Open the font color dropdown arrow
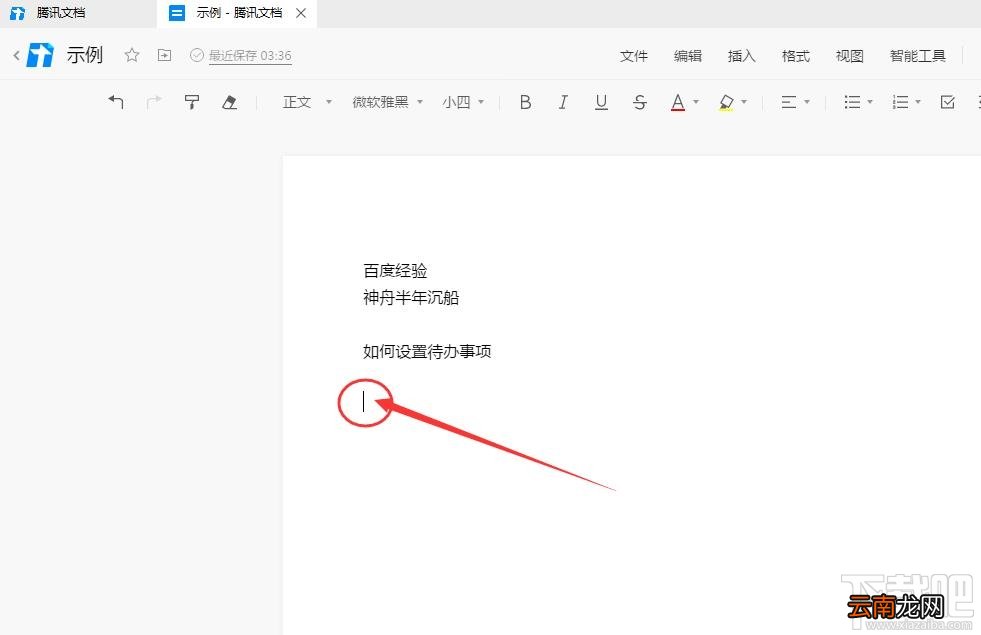Image resolution: width=981 pixels, height=635 pixels. coord(696,102)
